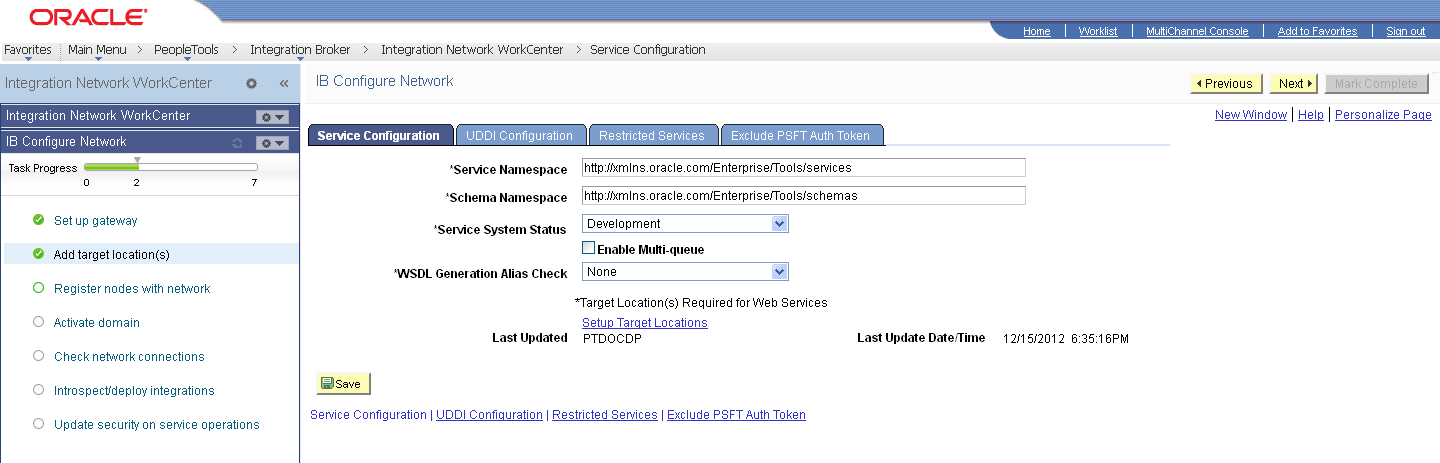Switch to Restricted Services tab

[x=652, y=136]
